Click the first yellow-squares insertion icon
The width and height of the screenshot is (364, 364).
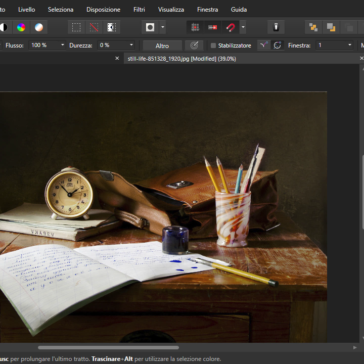coord(313,27)
